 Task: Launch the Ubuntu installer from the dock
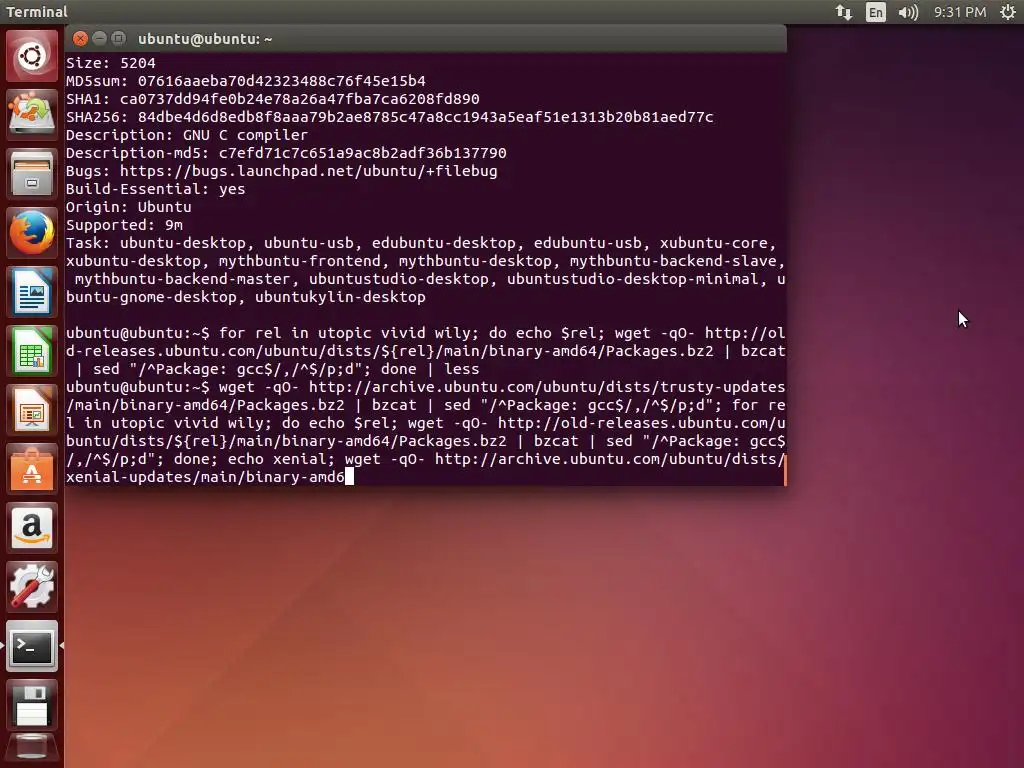(31, 114)
